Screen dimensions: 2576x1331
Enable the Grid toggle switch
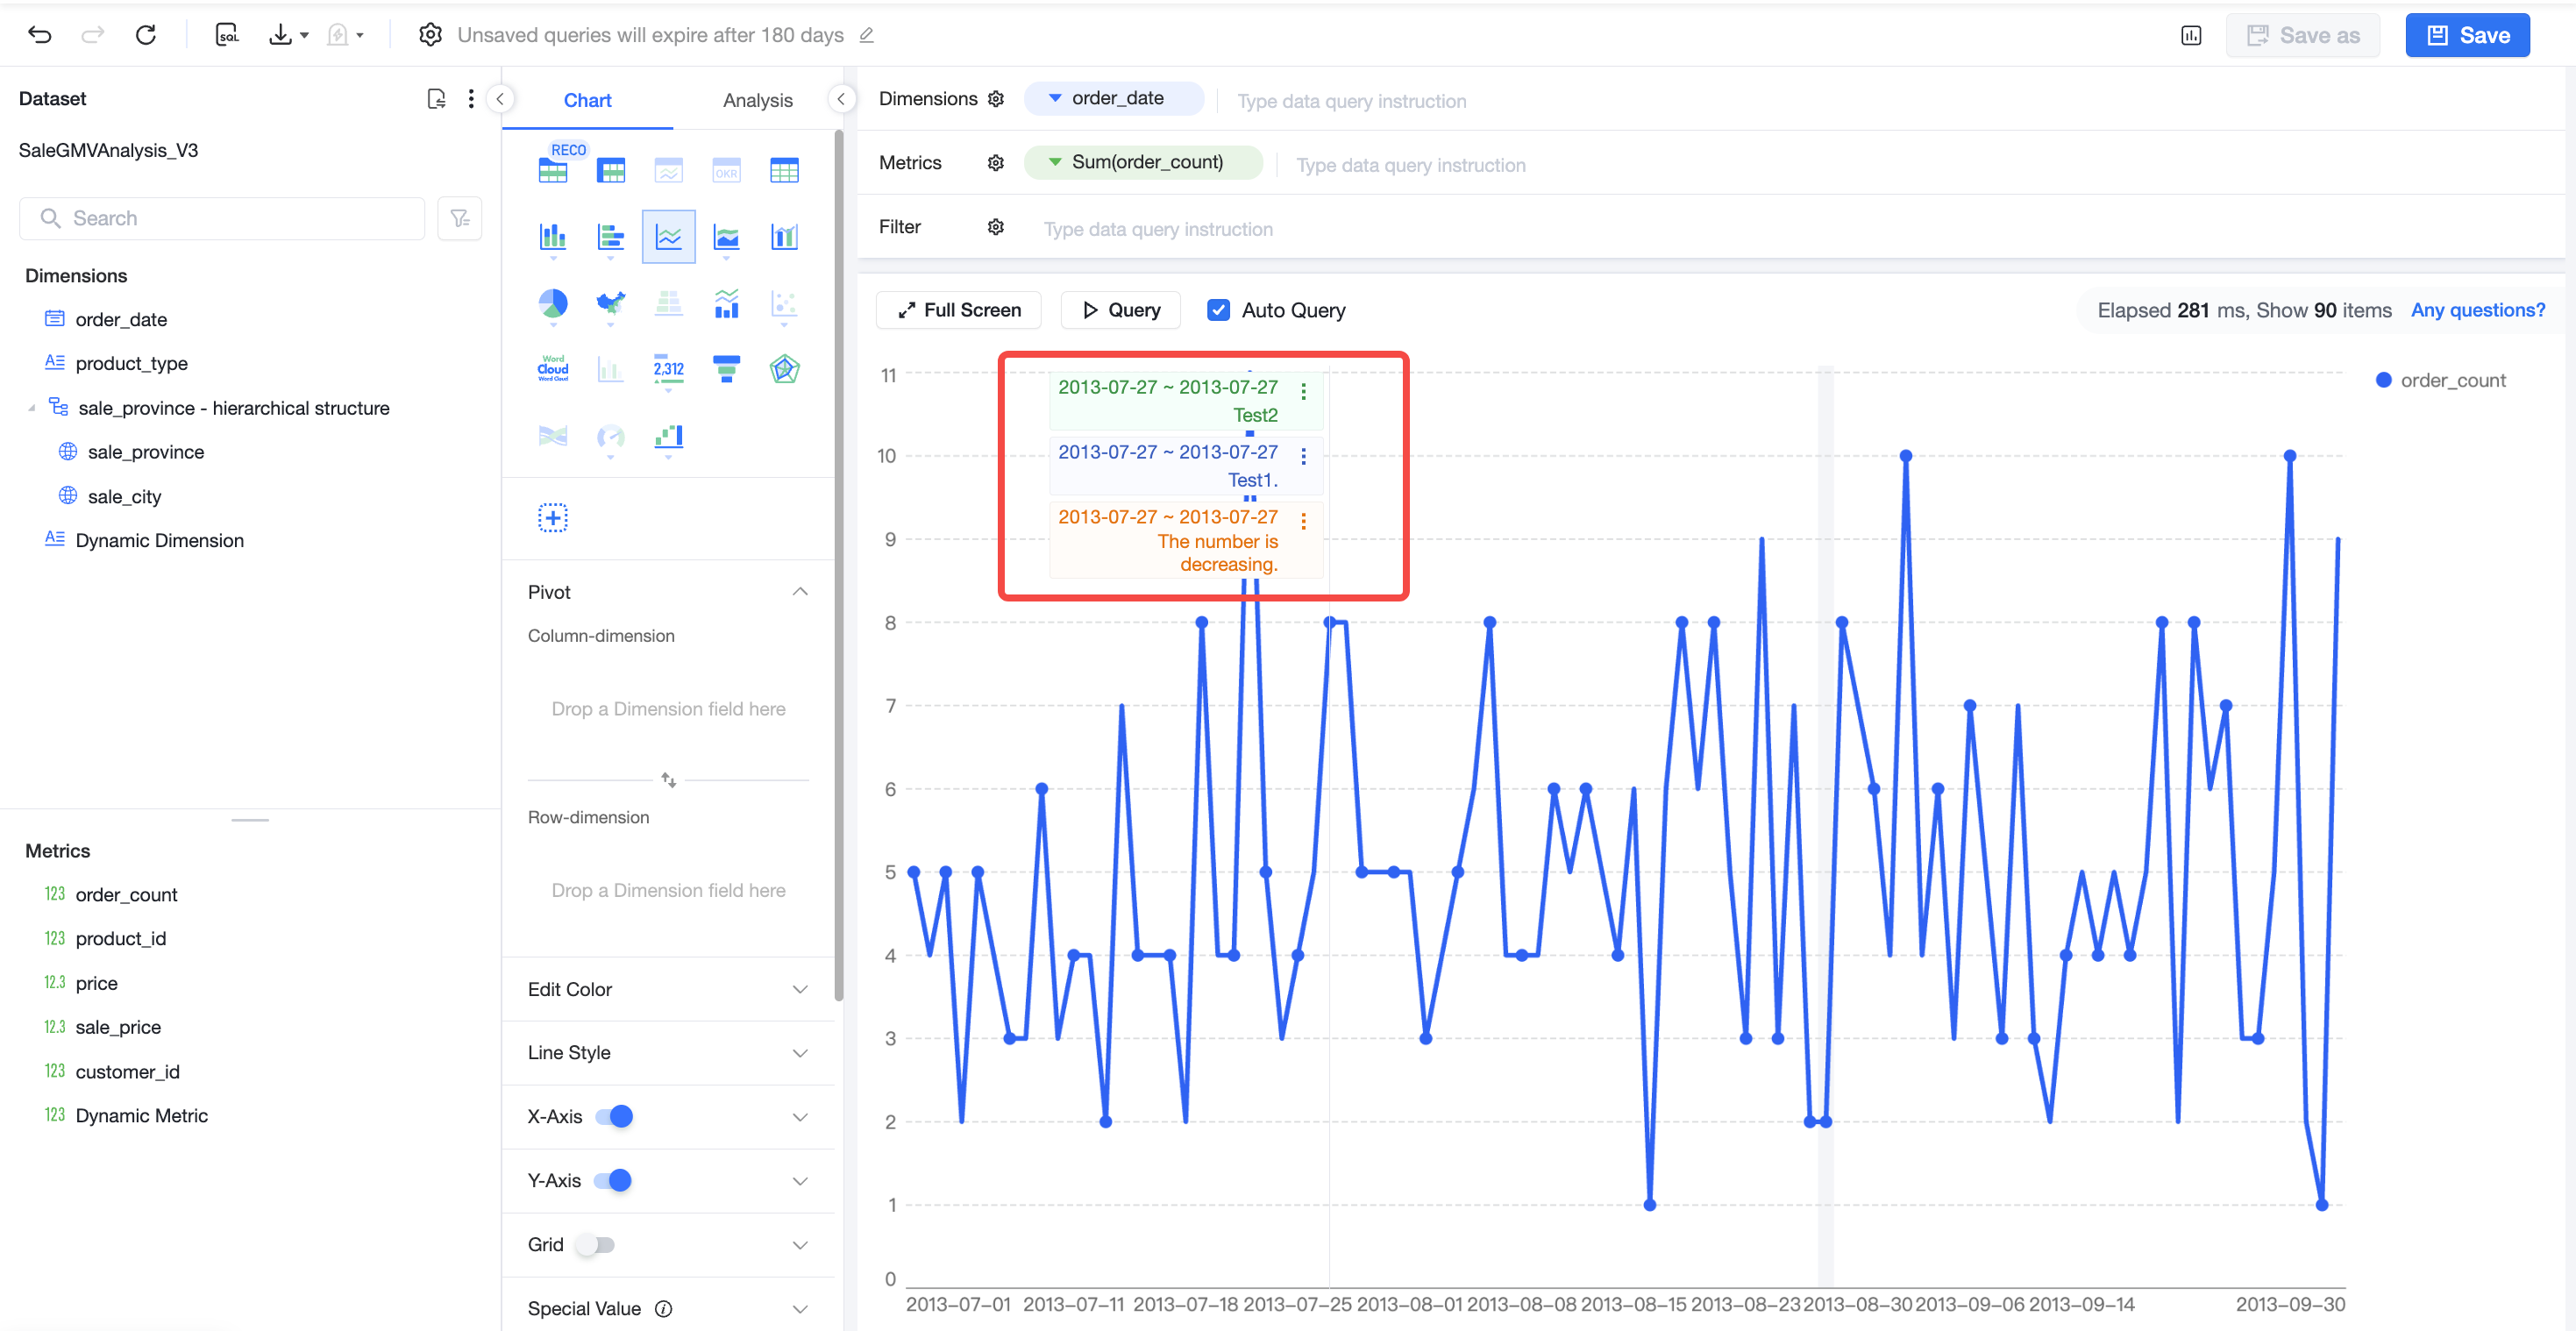coord(596,1244)
